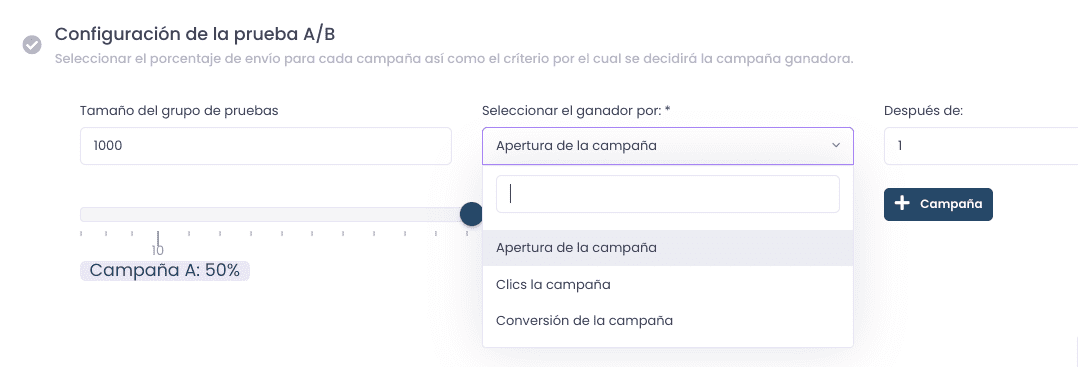Open the 'Seleccionar el ganador por' combo box
The width and height of the screenshot is (1078, 367).
coord(668,146)
